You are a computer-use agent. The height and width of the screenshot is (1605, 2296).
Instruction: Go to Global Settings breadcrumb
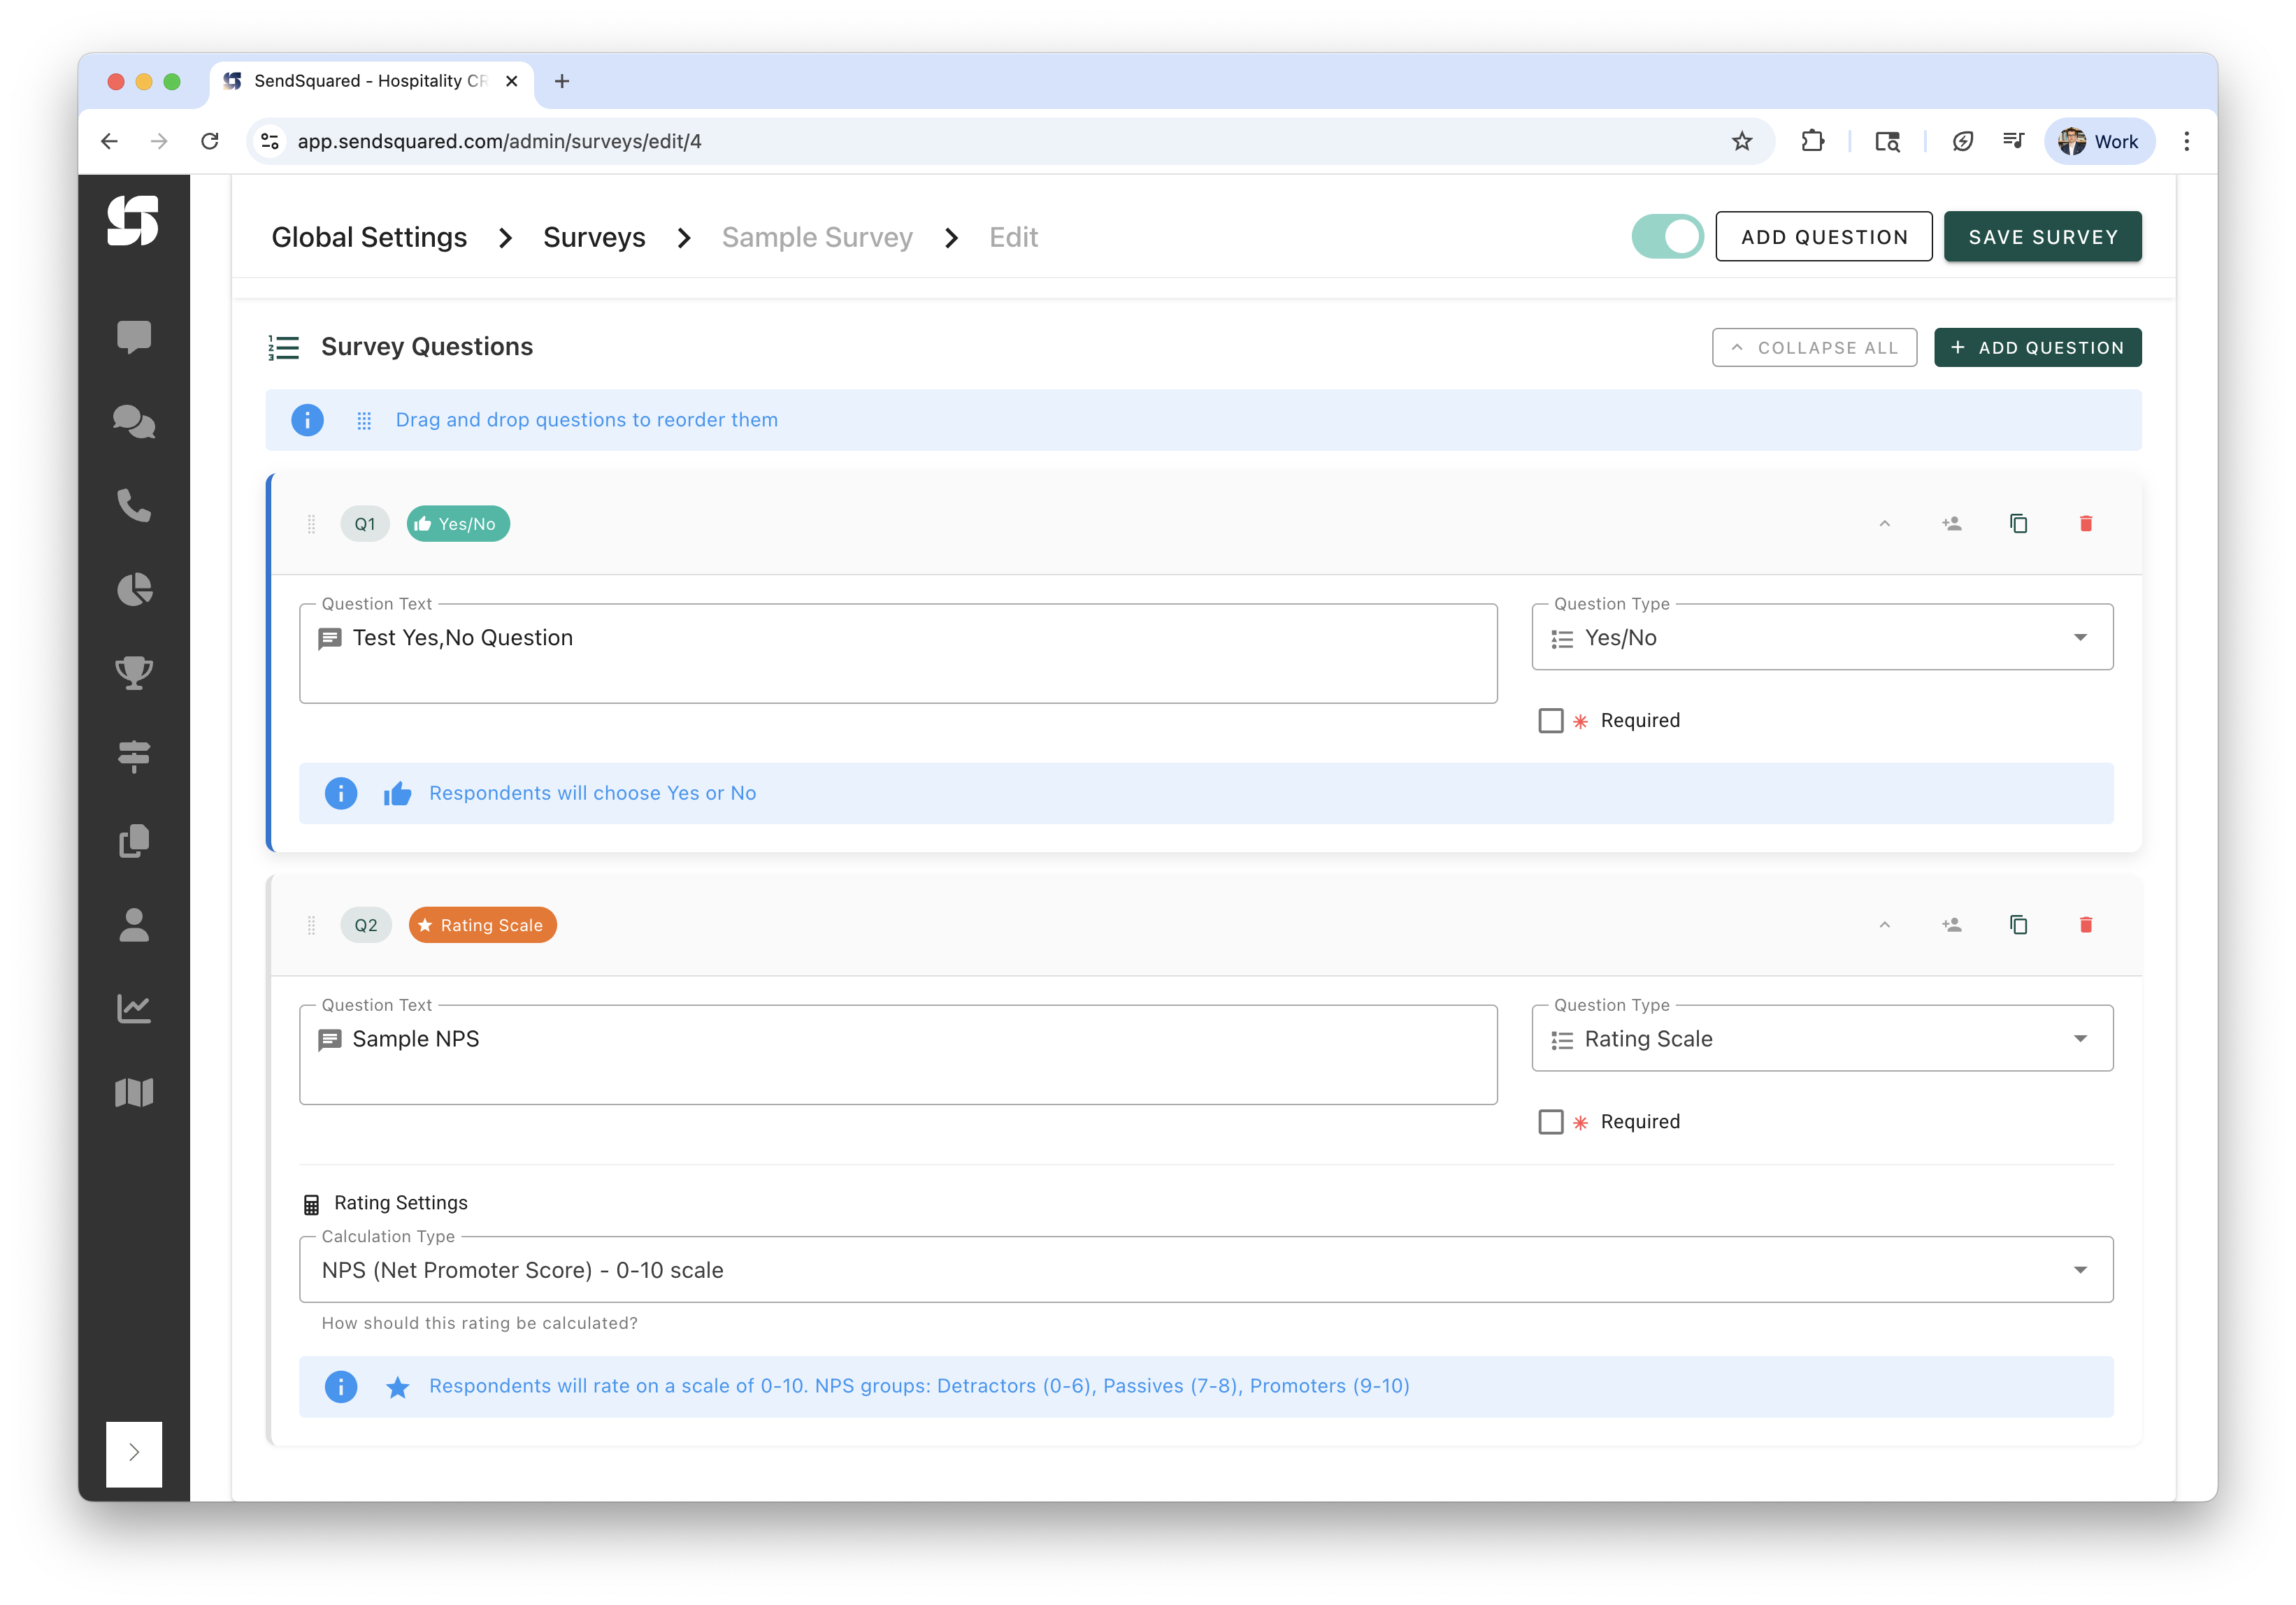click(x=369, y=238)
